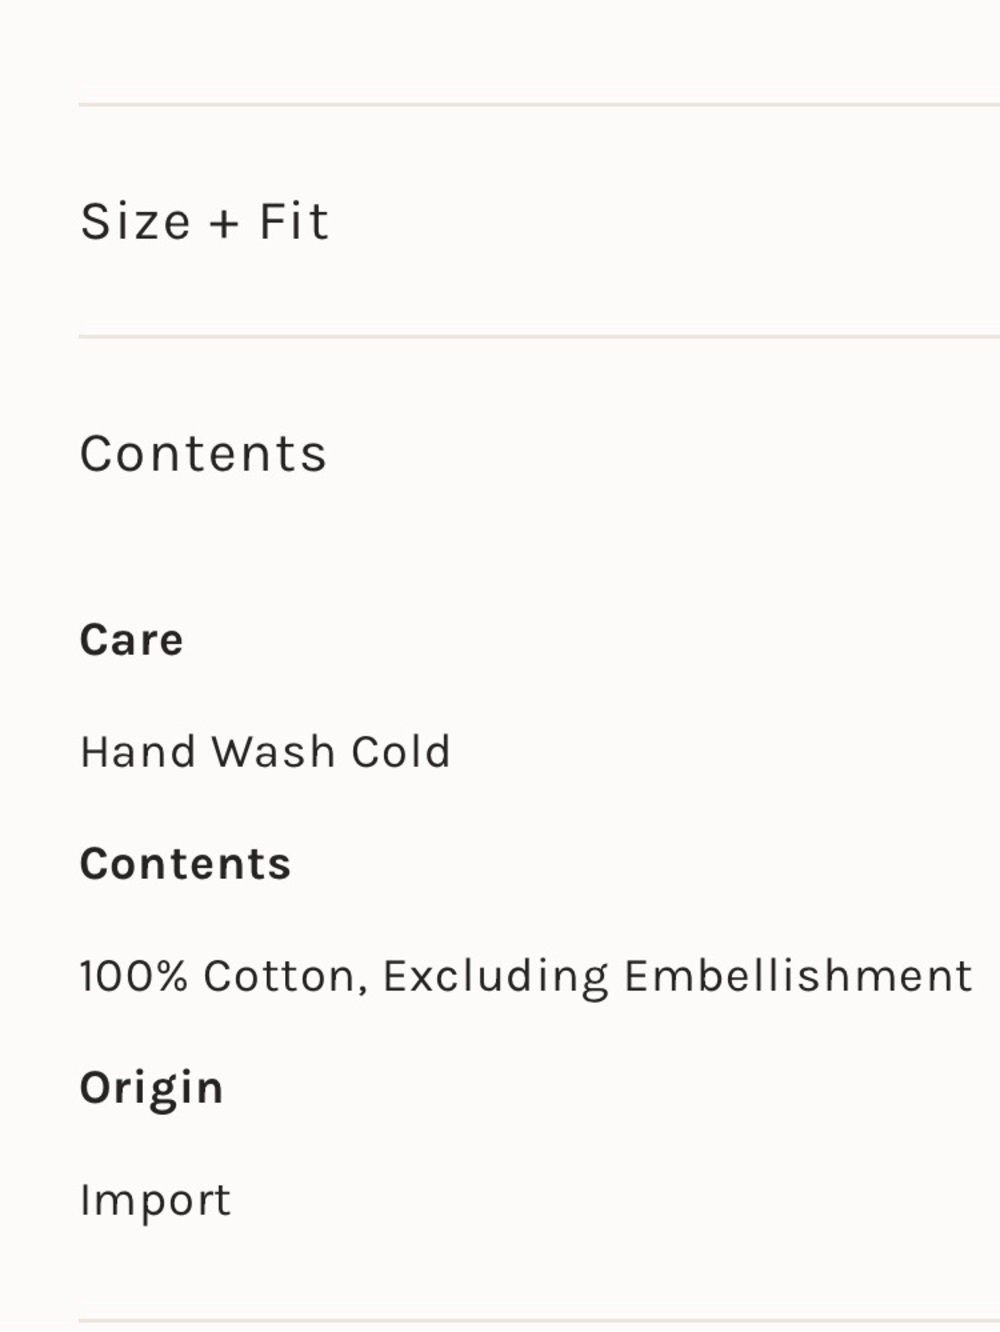This screenshot has height=1332, width=1000.
Task: Click the 100% text
Action: (134, 976)
